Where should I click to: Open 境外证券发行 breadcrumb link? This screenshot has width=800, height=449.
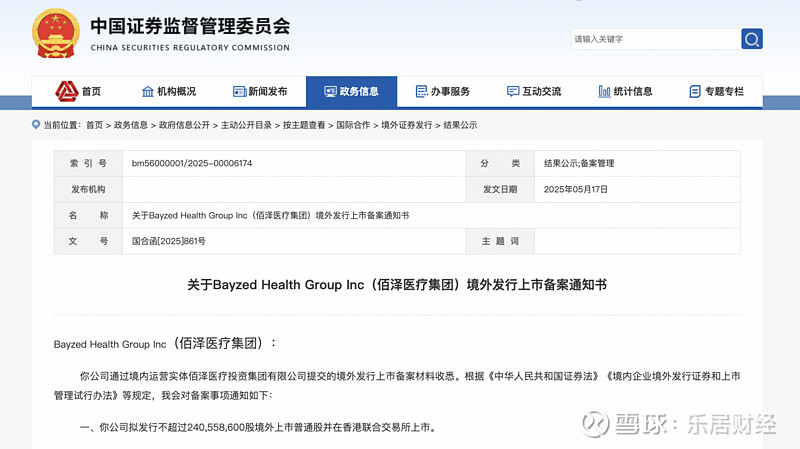pyautogui.click(x=407, y=125)
